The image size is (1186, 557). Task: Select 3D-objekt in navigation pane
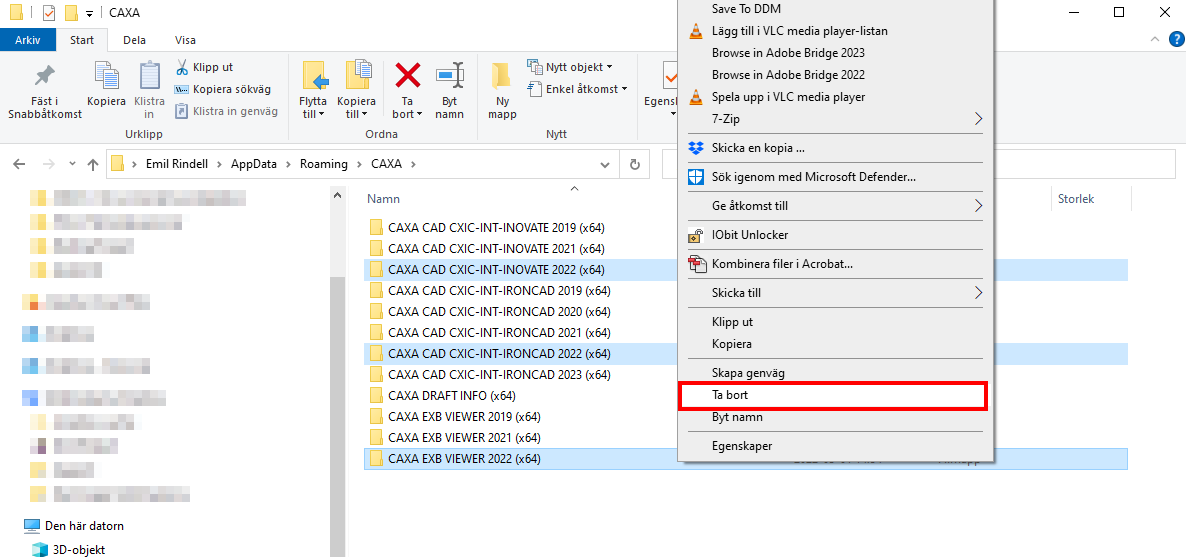[x=68, y=549]
